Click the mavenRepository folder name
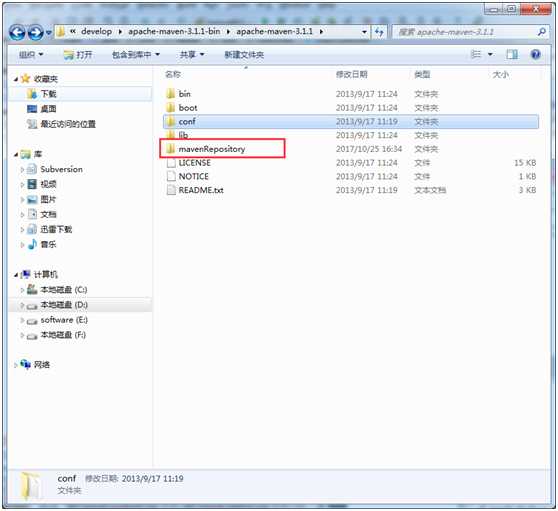Screen dimensions: 558x511 coord(212,149)
